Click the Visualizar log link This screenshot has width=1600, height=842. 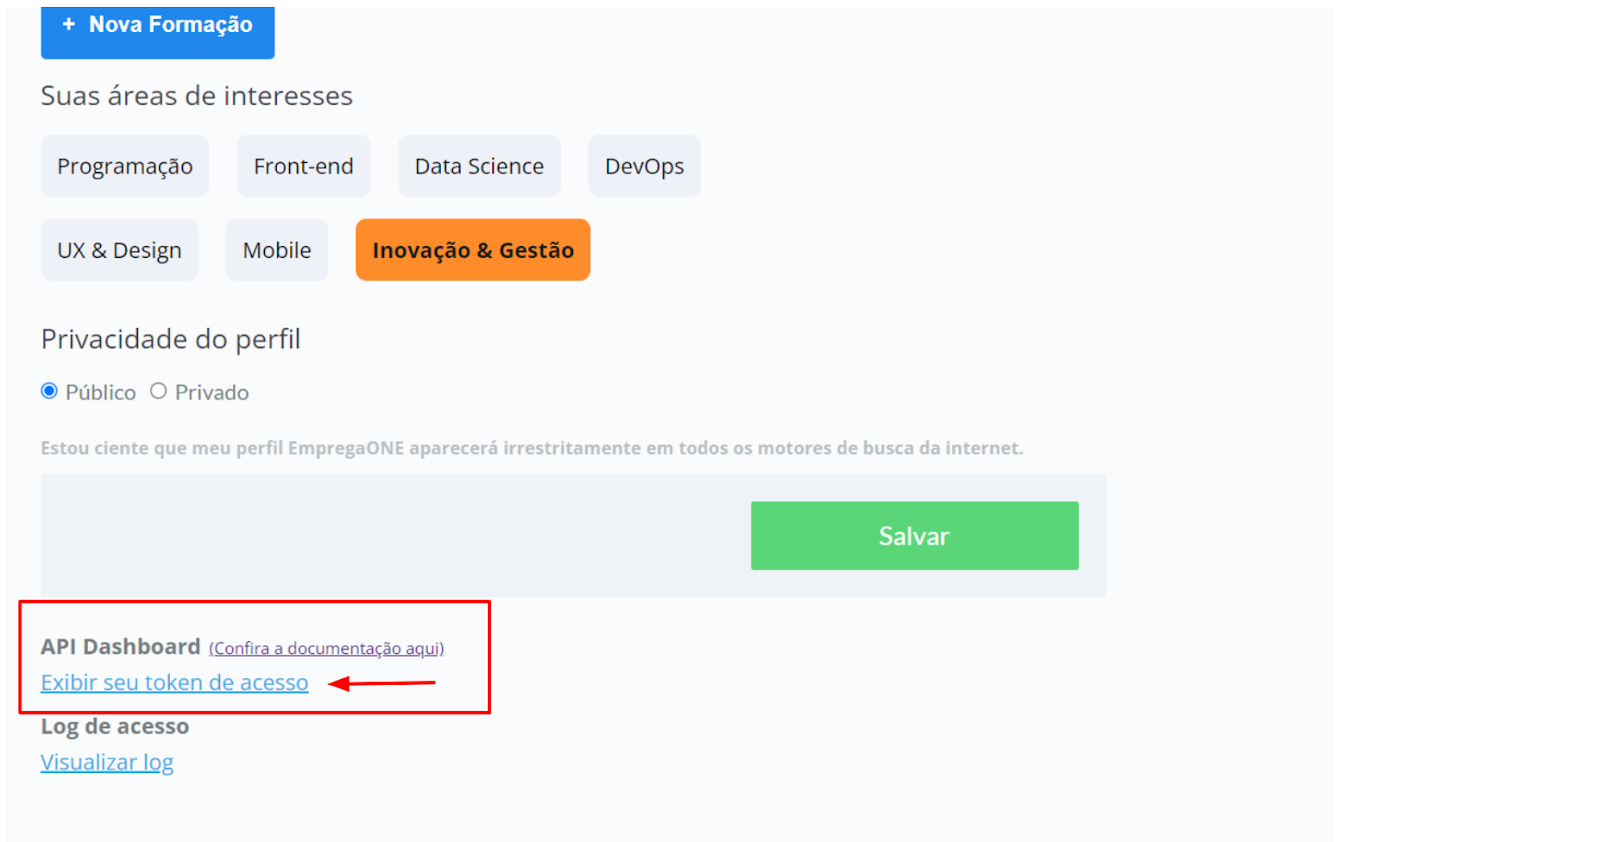[x=106, y=762]
